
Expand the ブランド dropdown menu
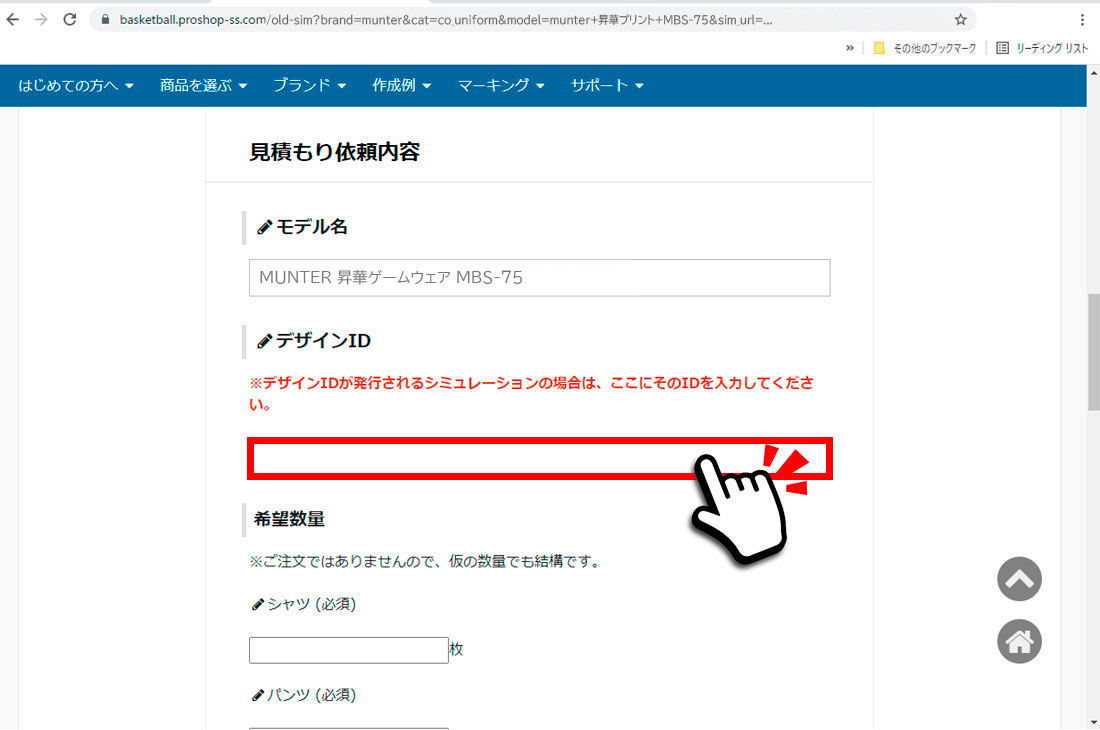pos(310,86)
